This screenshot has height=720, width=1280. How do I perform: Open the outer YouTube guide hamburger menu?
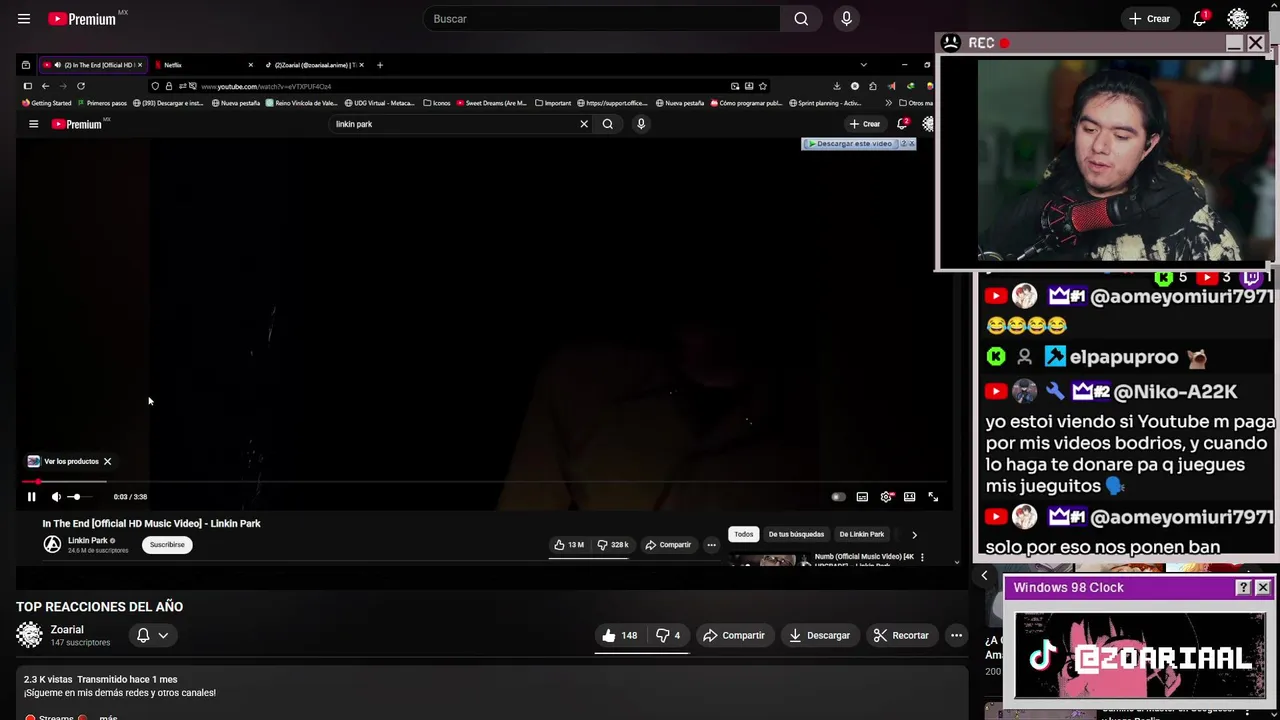24,18
